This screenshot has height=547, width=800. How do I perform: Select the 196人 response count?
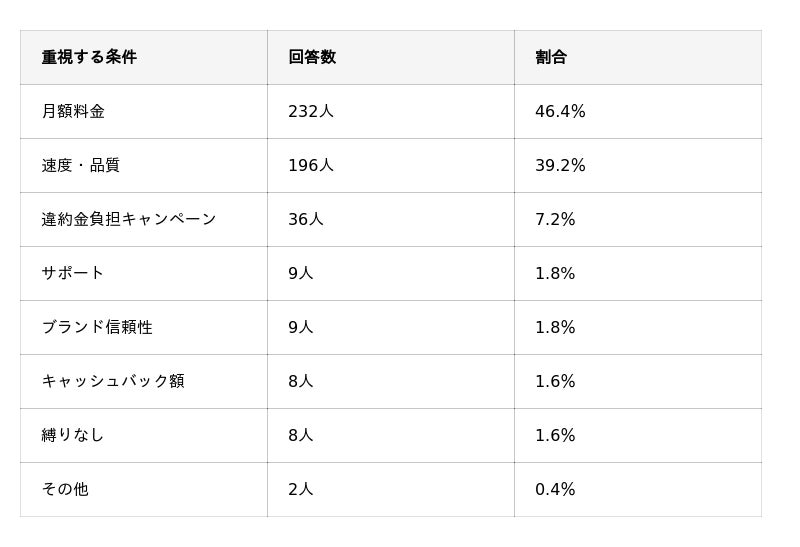click(311, 165)
